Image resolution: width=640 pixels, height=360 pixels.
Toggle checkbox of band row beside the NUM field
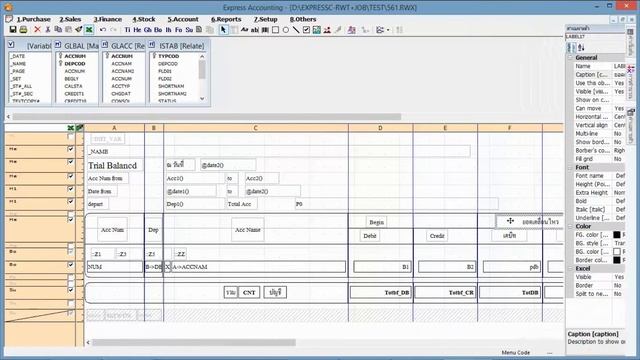pyautogui.click(x=71, y=265)
